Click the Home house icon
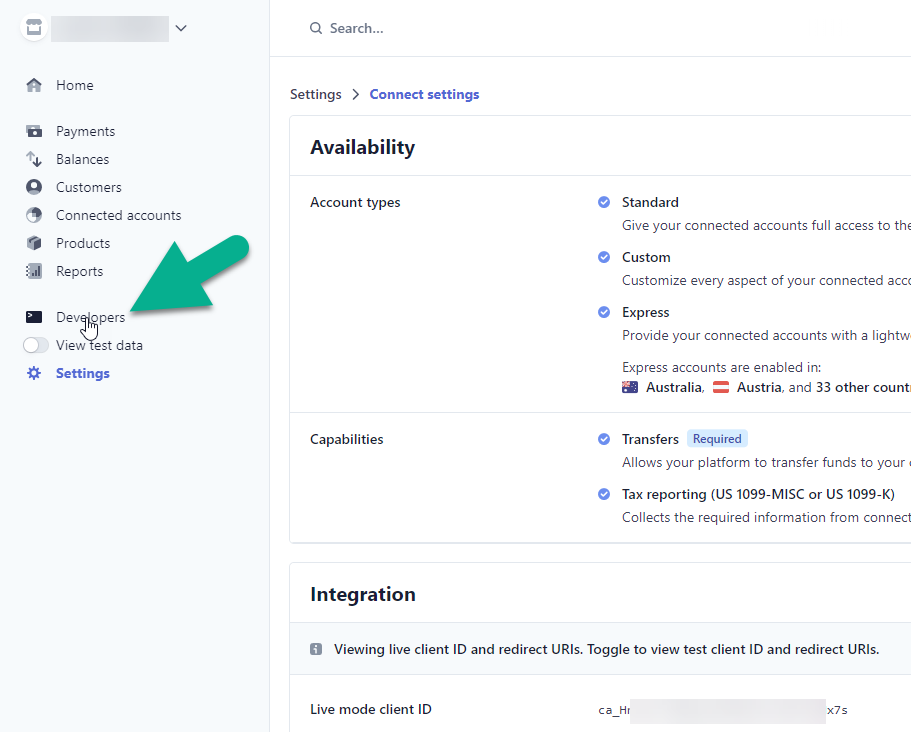This screenshot has height=732, width=911. (34, 85)
